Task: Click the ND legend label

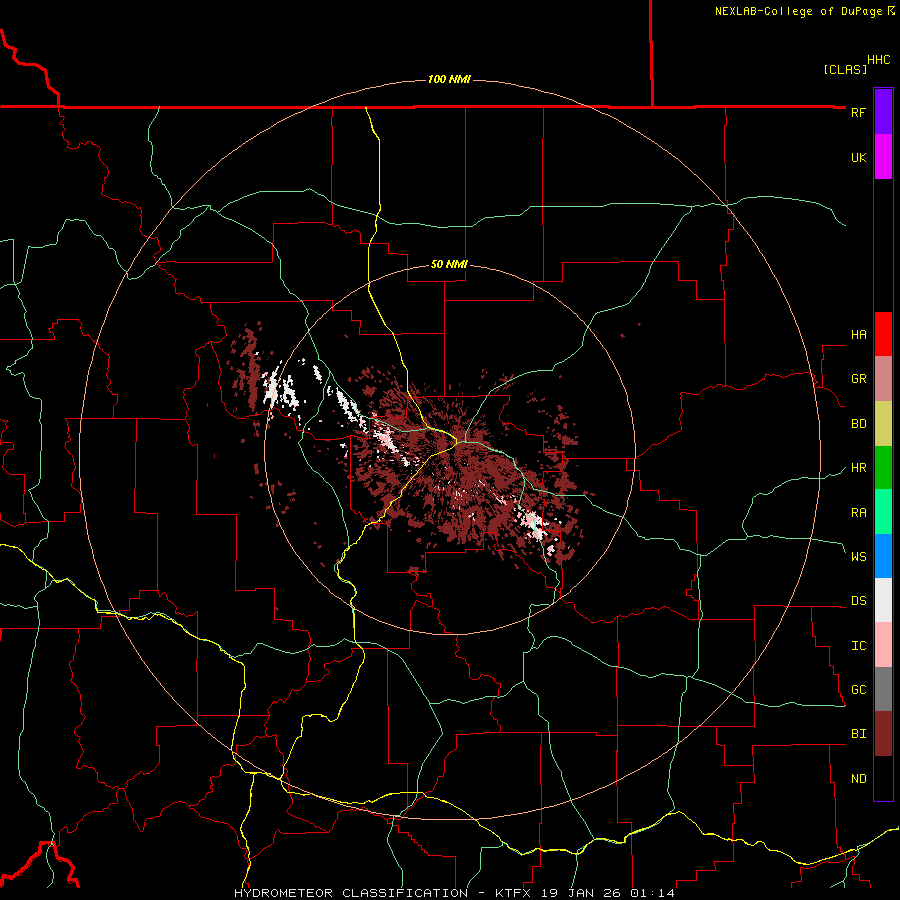Action: click(x=858, y=778)
